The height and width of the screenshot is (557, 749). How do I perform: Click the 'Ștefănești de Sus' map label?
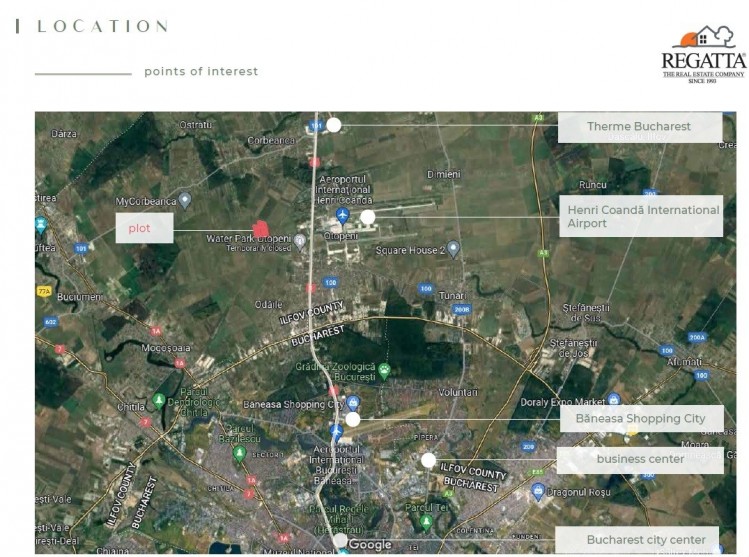click(586, 312)
